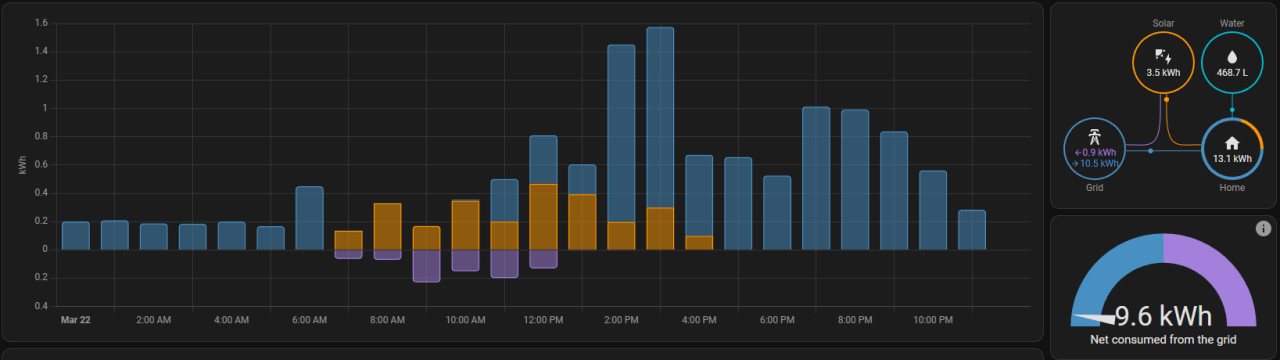Click the orange solar bar at 12 PM
This screenshot has width=1280, height=360.
click(543, 217)
